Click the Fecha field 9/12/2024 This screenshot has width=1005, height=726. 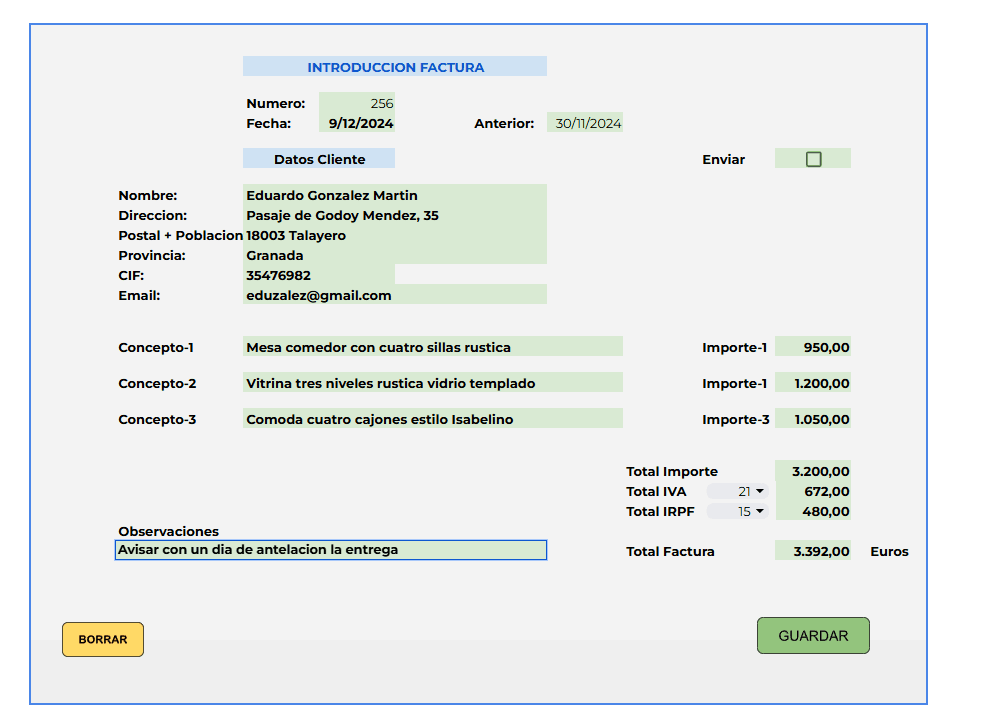point(357,123)
